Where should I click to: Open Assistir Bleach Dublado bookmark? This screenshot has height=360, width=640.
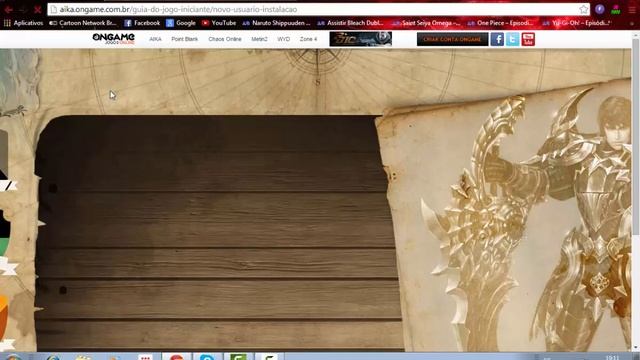pyautogui.click(x=350, y=23)
